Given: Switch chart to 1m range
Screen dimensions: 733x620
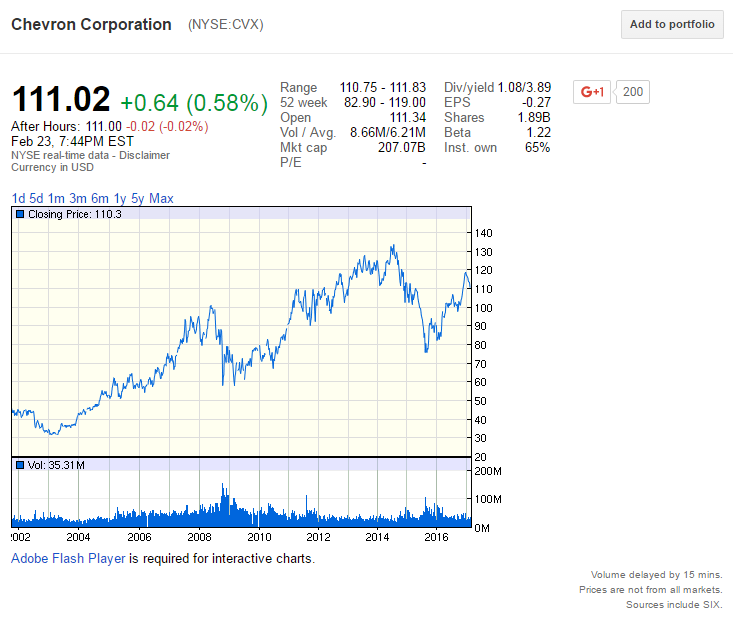Looking at the screenshot, I should (x=56, y=199).
